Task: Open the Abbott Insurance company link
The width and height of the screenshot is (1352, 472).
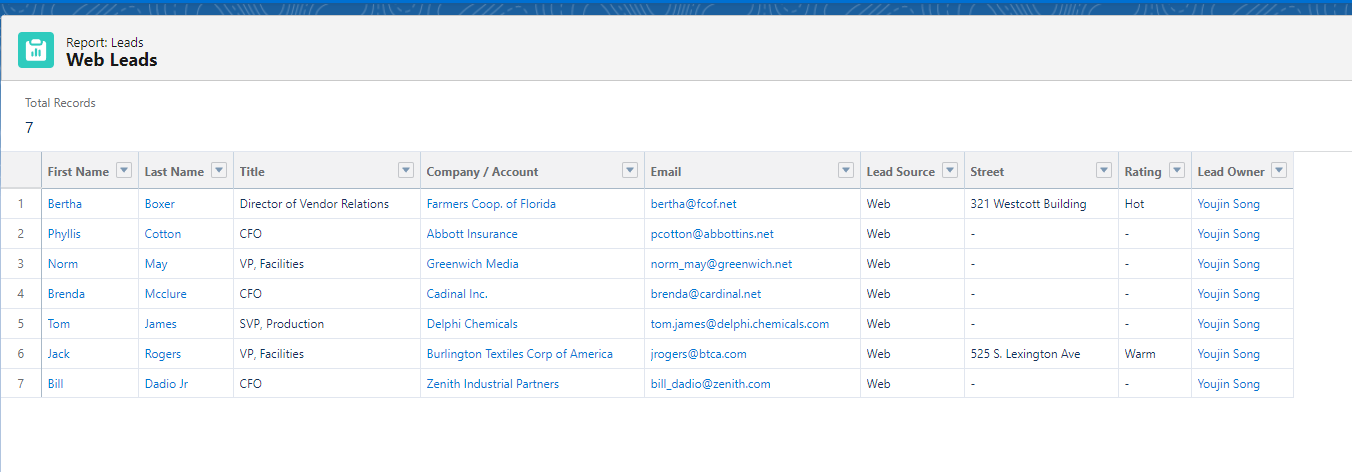Action: tap(472, 234)
